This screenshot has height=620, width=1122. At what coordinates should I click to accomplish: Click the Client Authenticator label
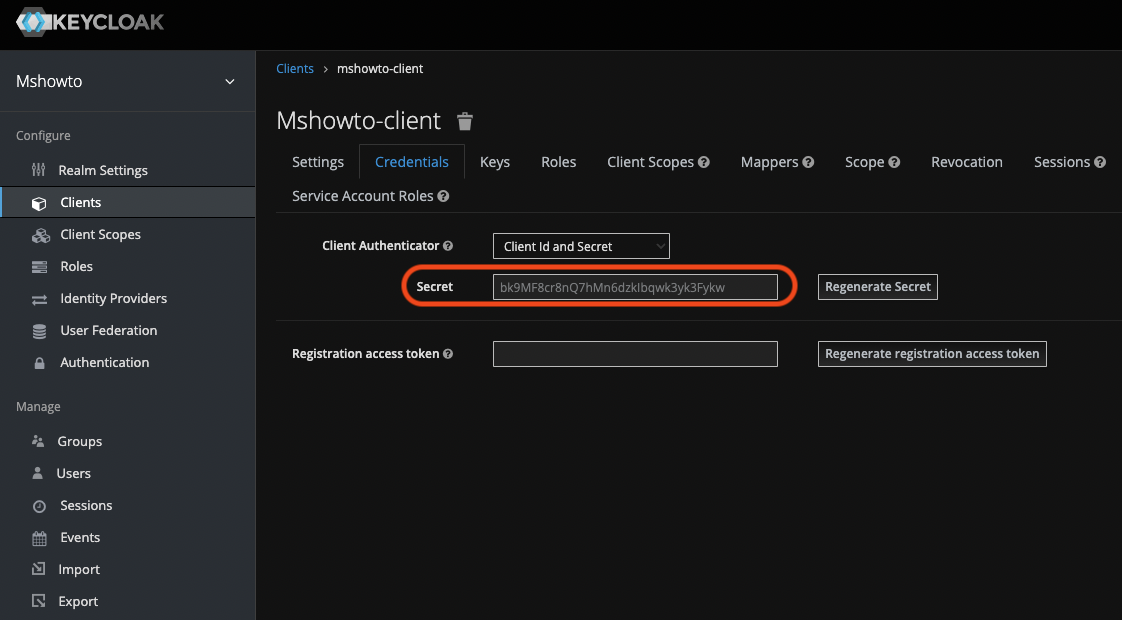[381, 246]
